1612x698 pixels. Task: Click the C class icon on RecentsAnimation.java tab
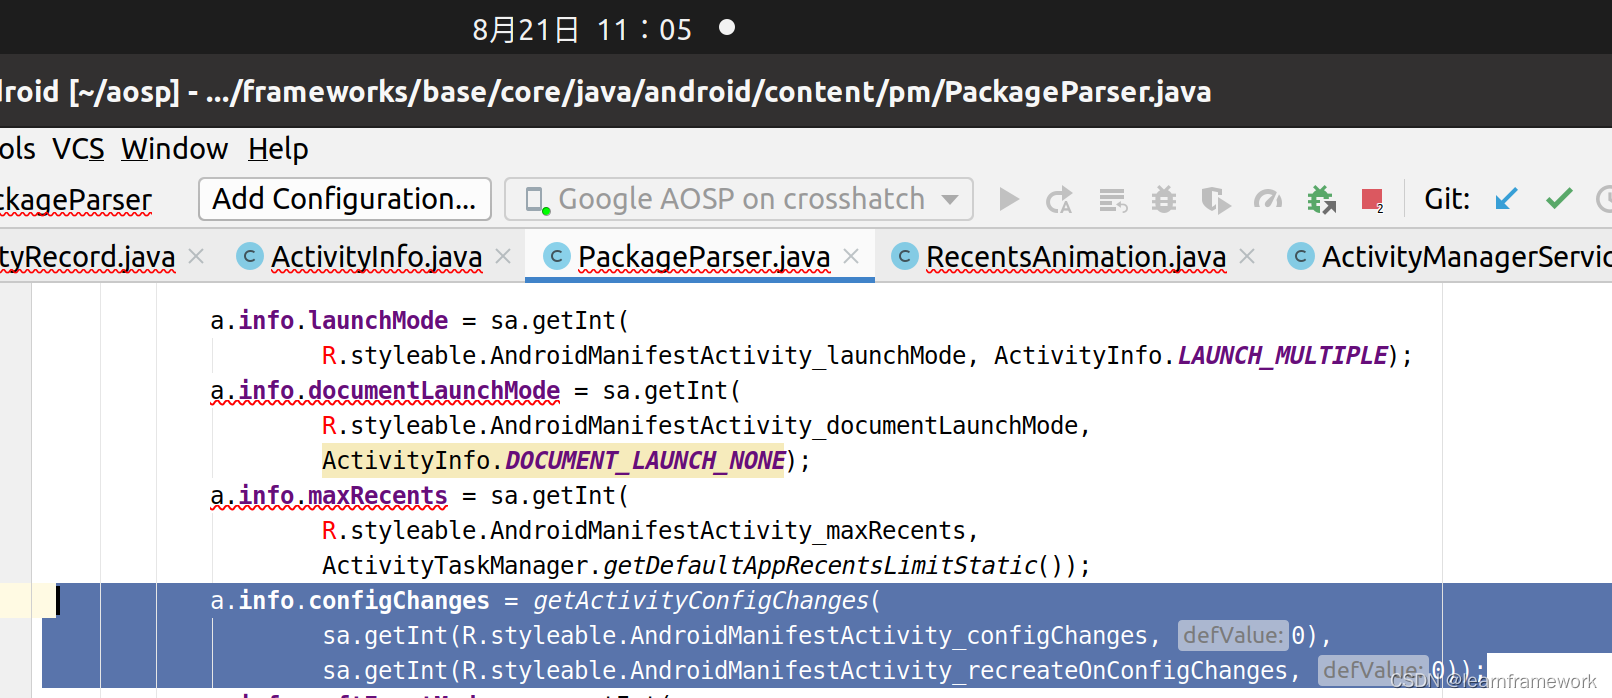904,257
